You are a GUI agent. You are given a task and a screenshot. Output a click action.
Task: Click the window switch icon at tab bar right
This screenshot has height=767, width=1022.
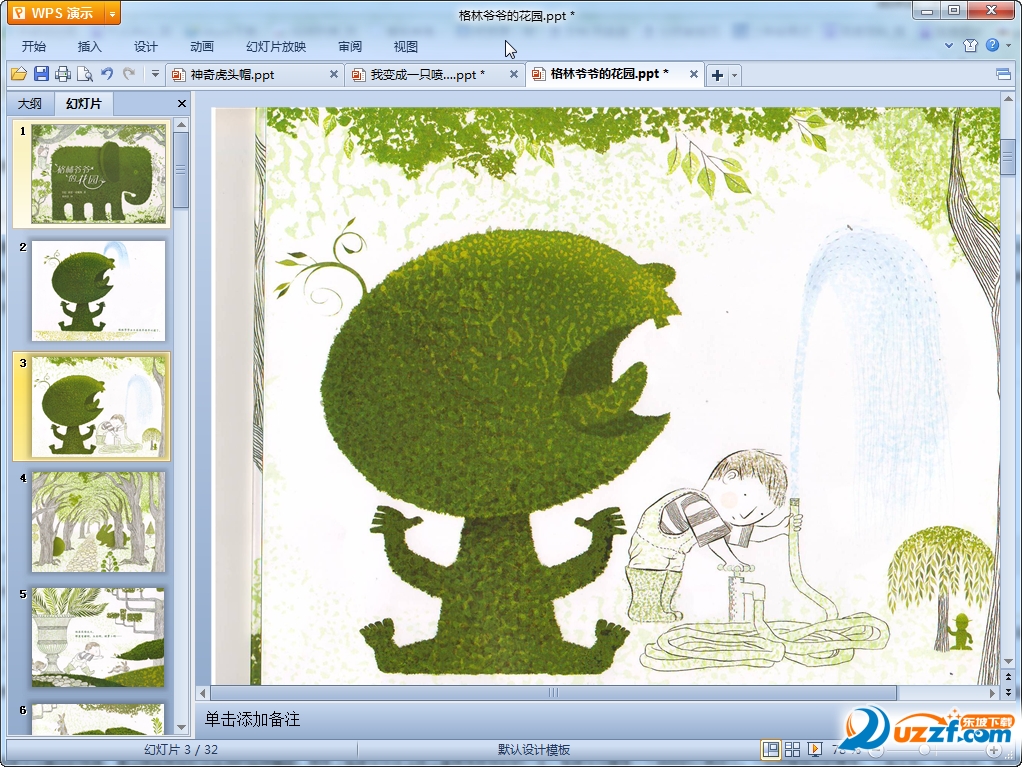[1004, 74]
